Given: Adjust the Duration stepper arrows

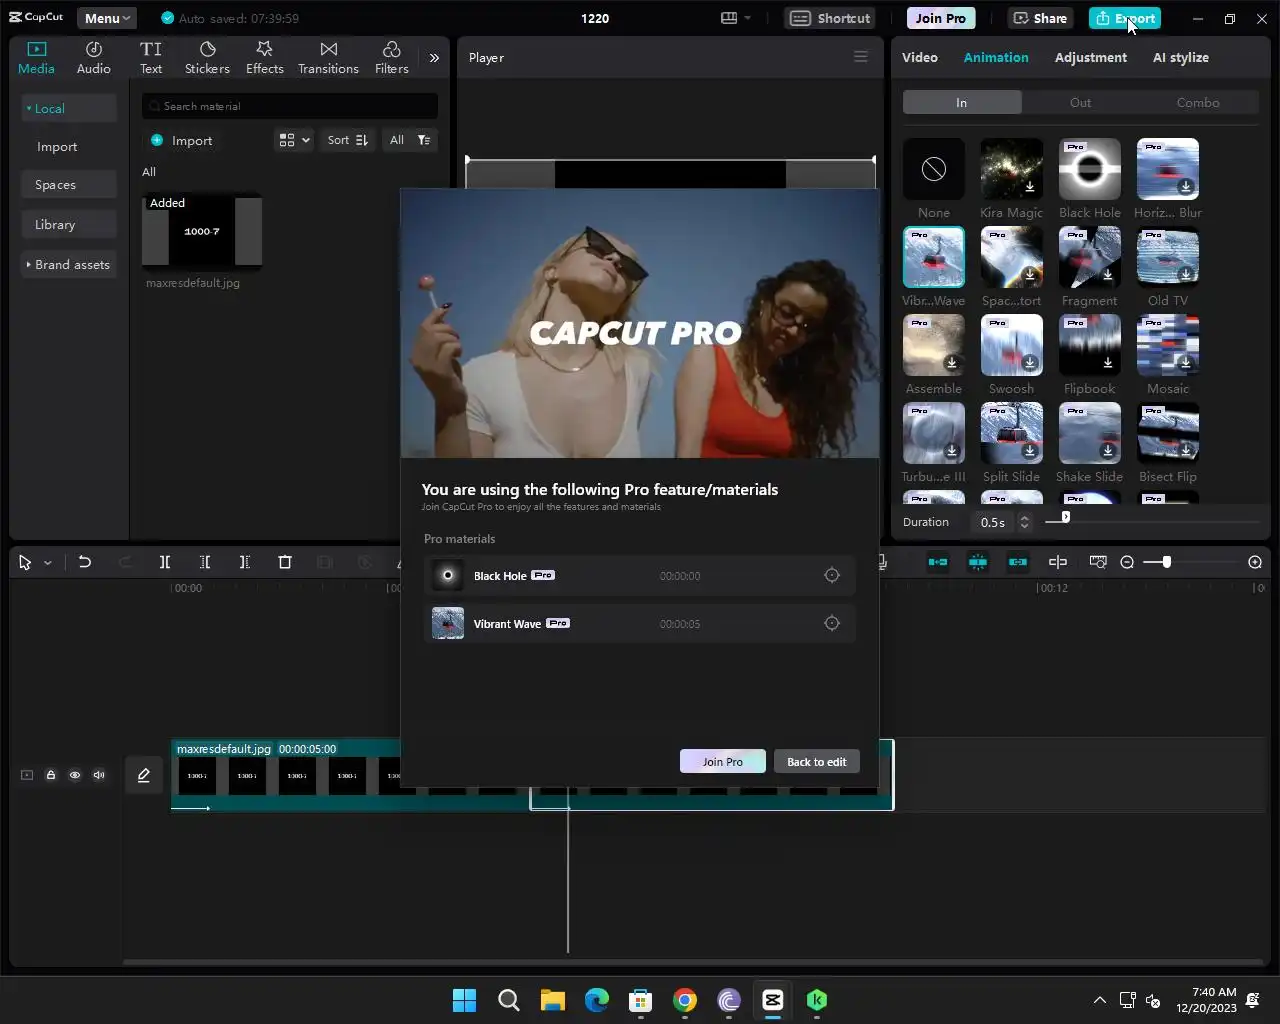Looking at the screenshot, I should (x=1024, y=522).
